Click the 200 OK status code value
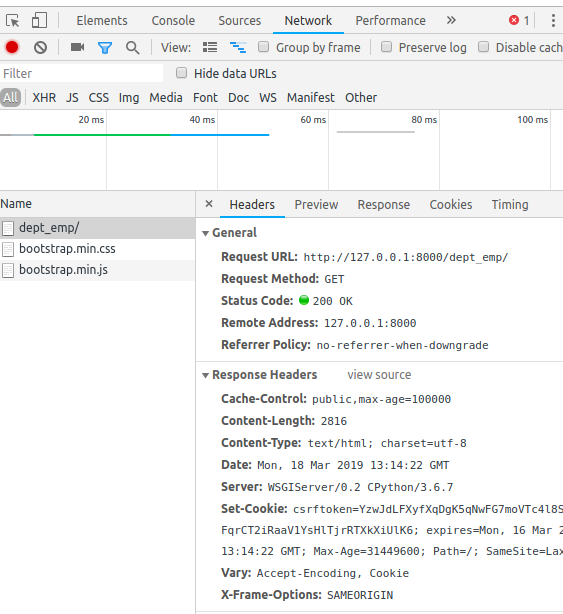This screenshot has width=563, height=614. pos(332,301)
